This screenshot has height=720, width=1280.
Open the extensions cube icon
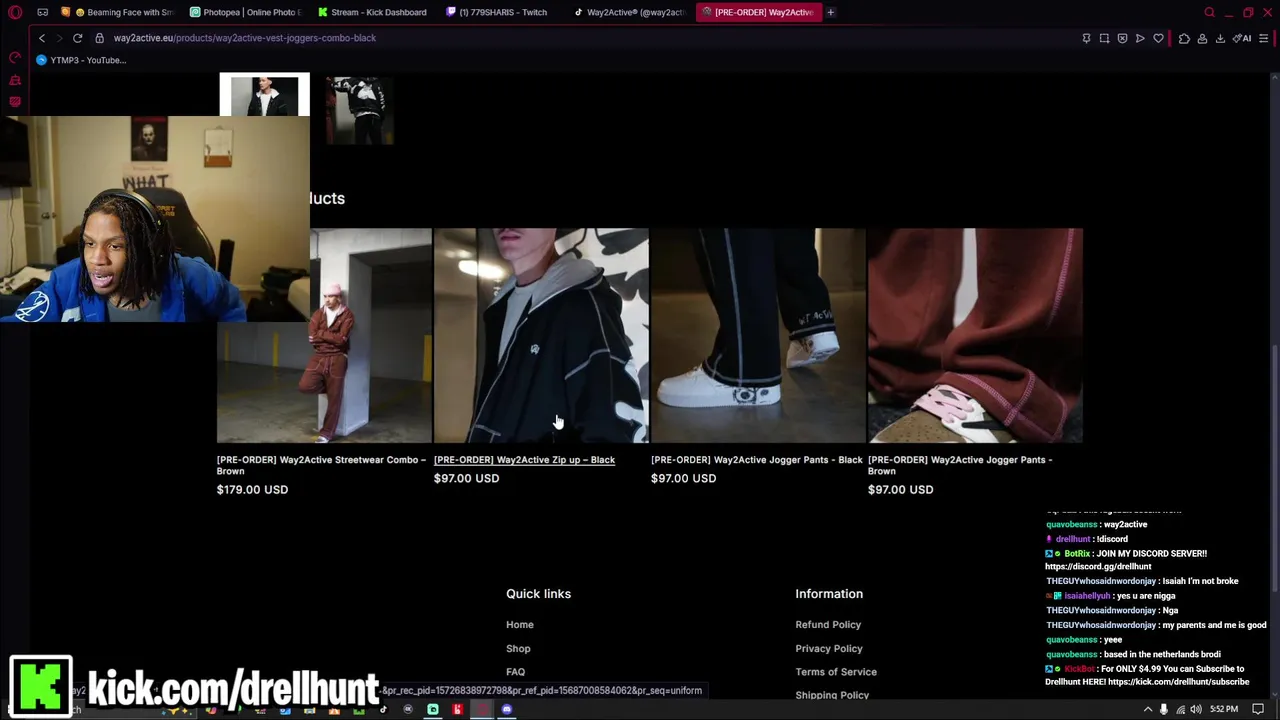click(1184, 38)
